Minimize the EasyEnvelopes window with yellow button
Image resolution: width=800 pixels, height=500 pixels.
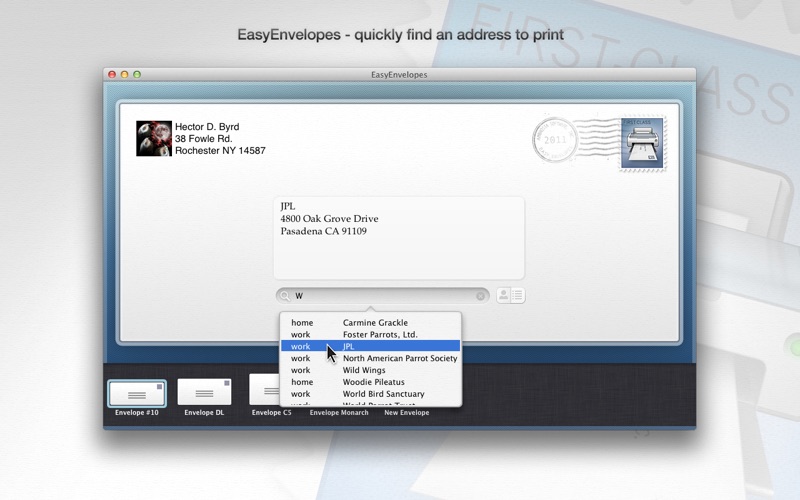(x=124, y=74)
